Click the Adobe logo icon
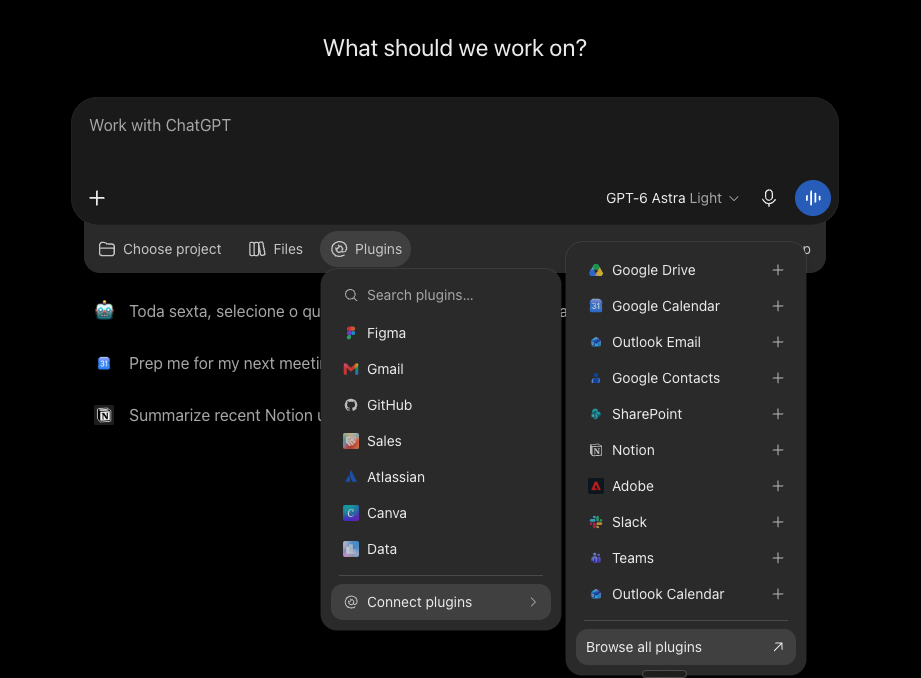The image size is (921, 678). (596, 486)
